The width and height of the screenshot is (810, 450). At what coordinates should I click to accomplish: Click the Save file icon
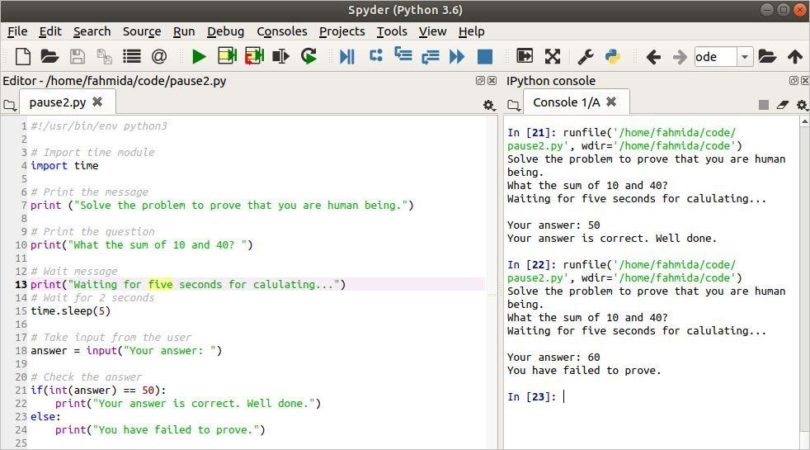pos(77,57)
